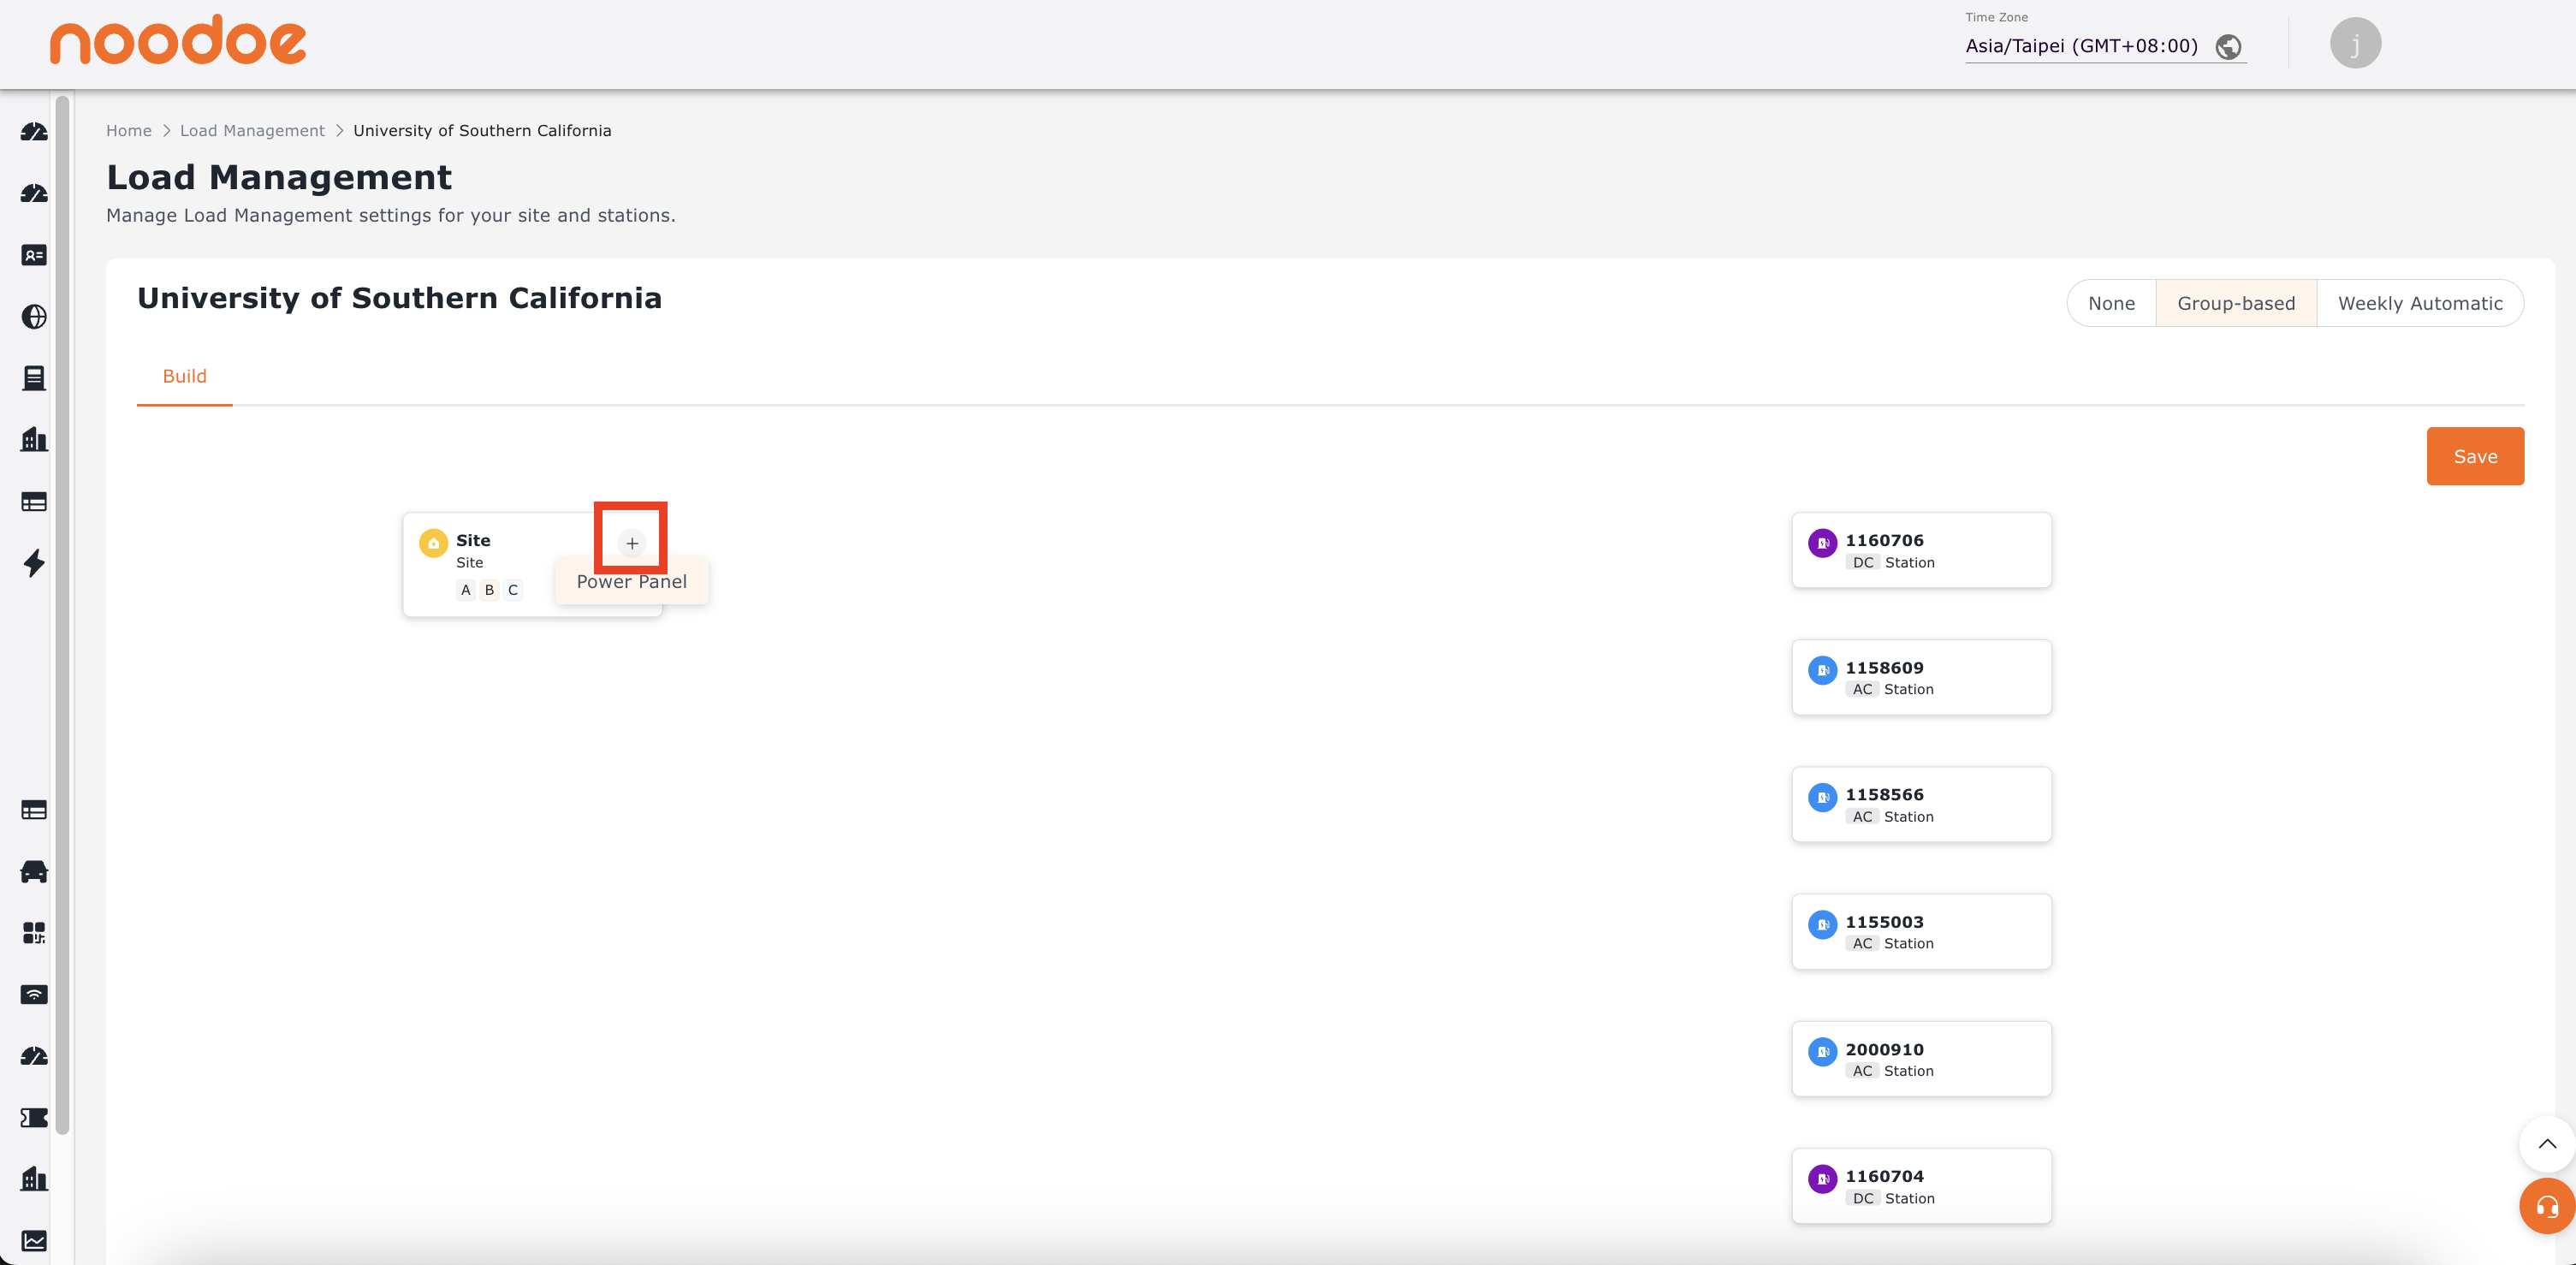The image size is (2576, 1265).
Task: Open the ID card icon in the sidebar
Action: (x=34, y=255)
